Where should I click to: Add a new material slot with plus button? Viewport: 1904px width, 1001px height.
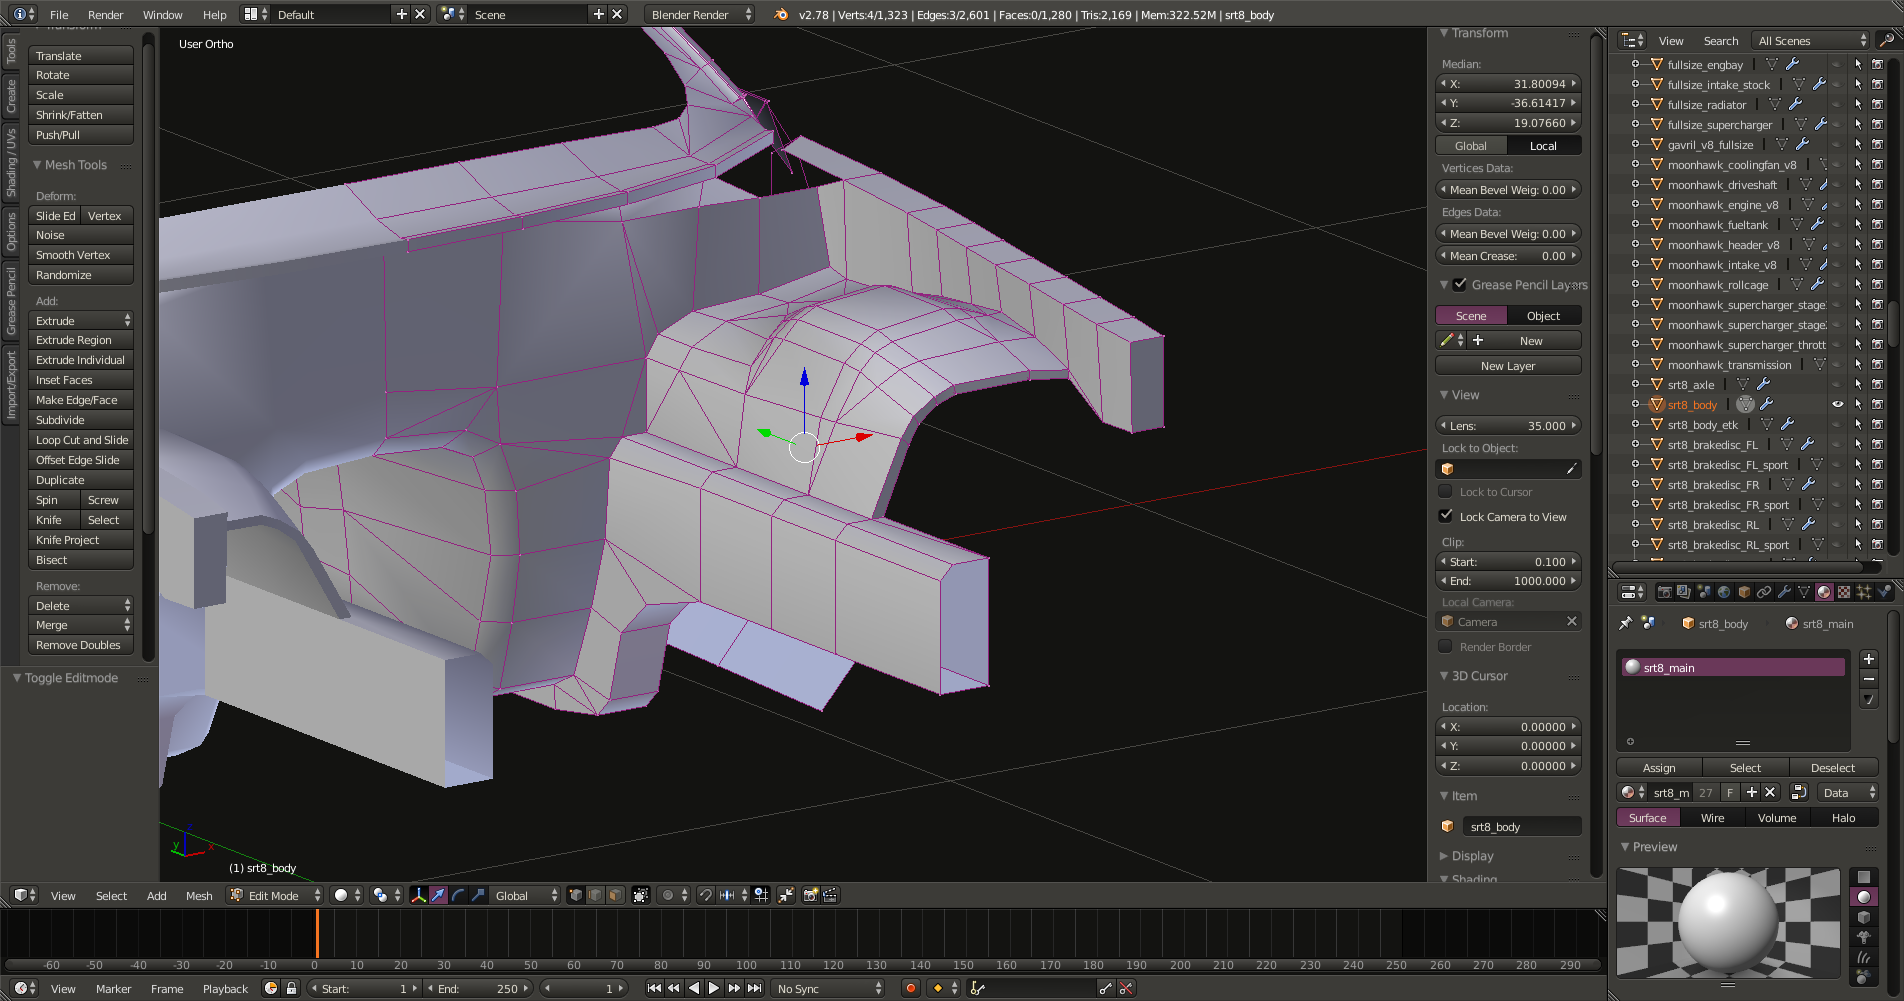1868,659
